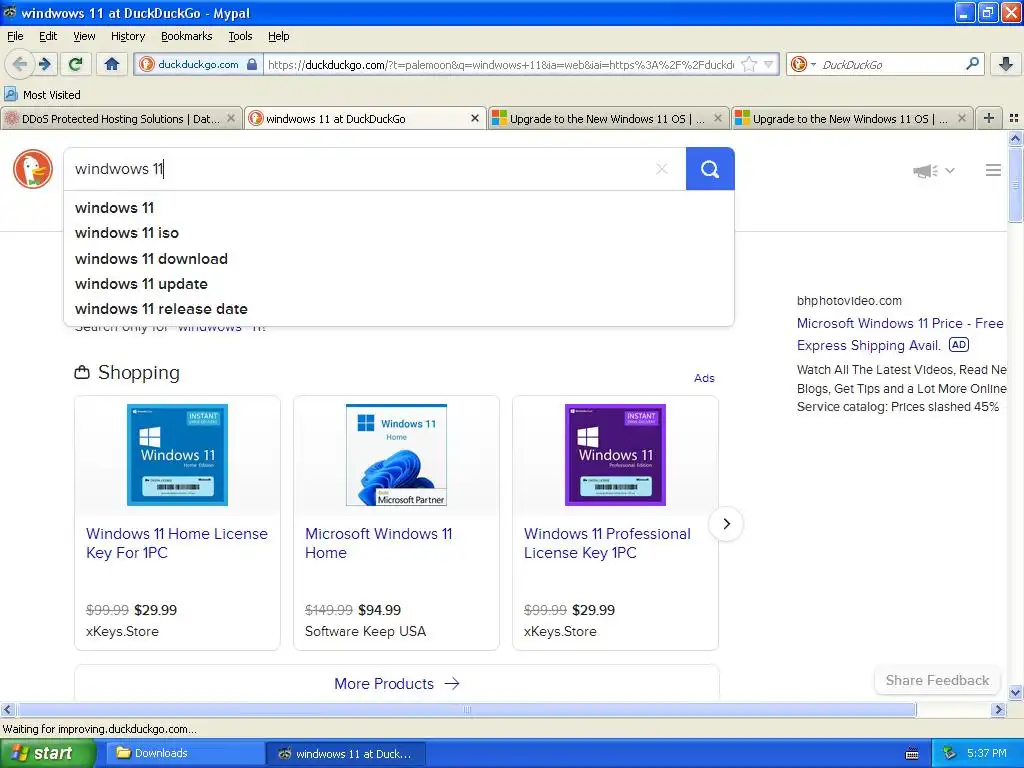This screenshot has height=768, width=1024.
Task: Open Microsoft Windows 11 Home product link
Action: (378, 543)
